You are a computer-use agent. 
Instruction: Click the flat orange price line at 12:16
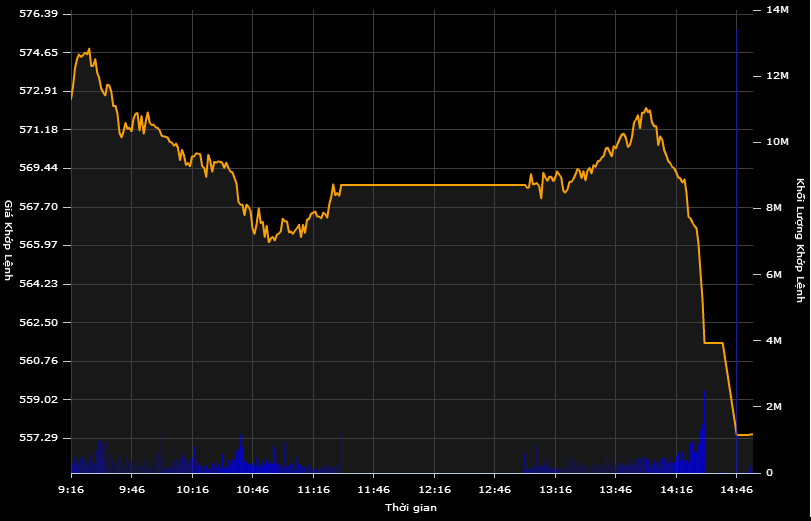(434, 185)
